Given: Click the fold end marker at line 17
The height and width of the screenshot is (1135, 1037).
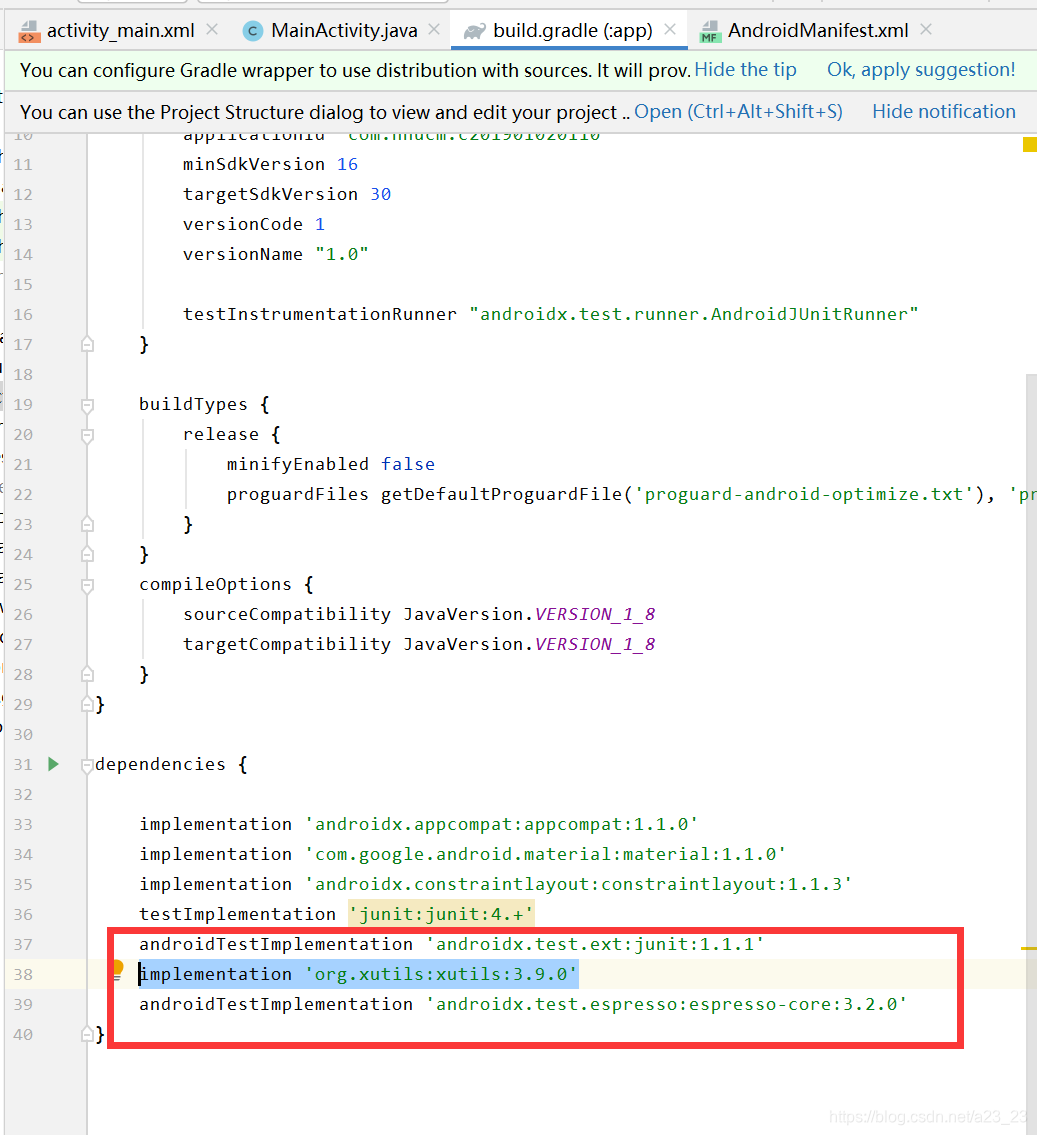Looking at the screenshot, I should [88, 344].
